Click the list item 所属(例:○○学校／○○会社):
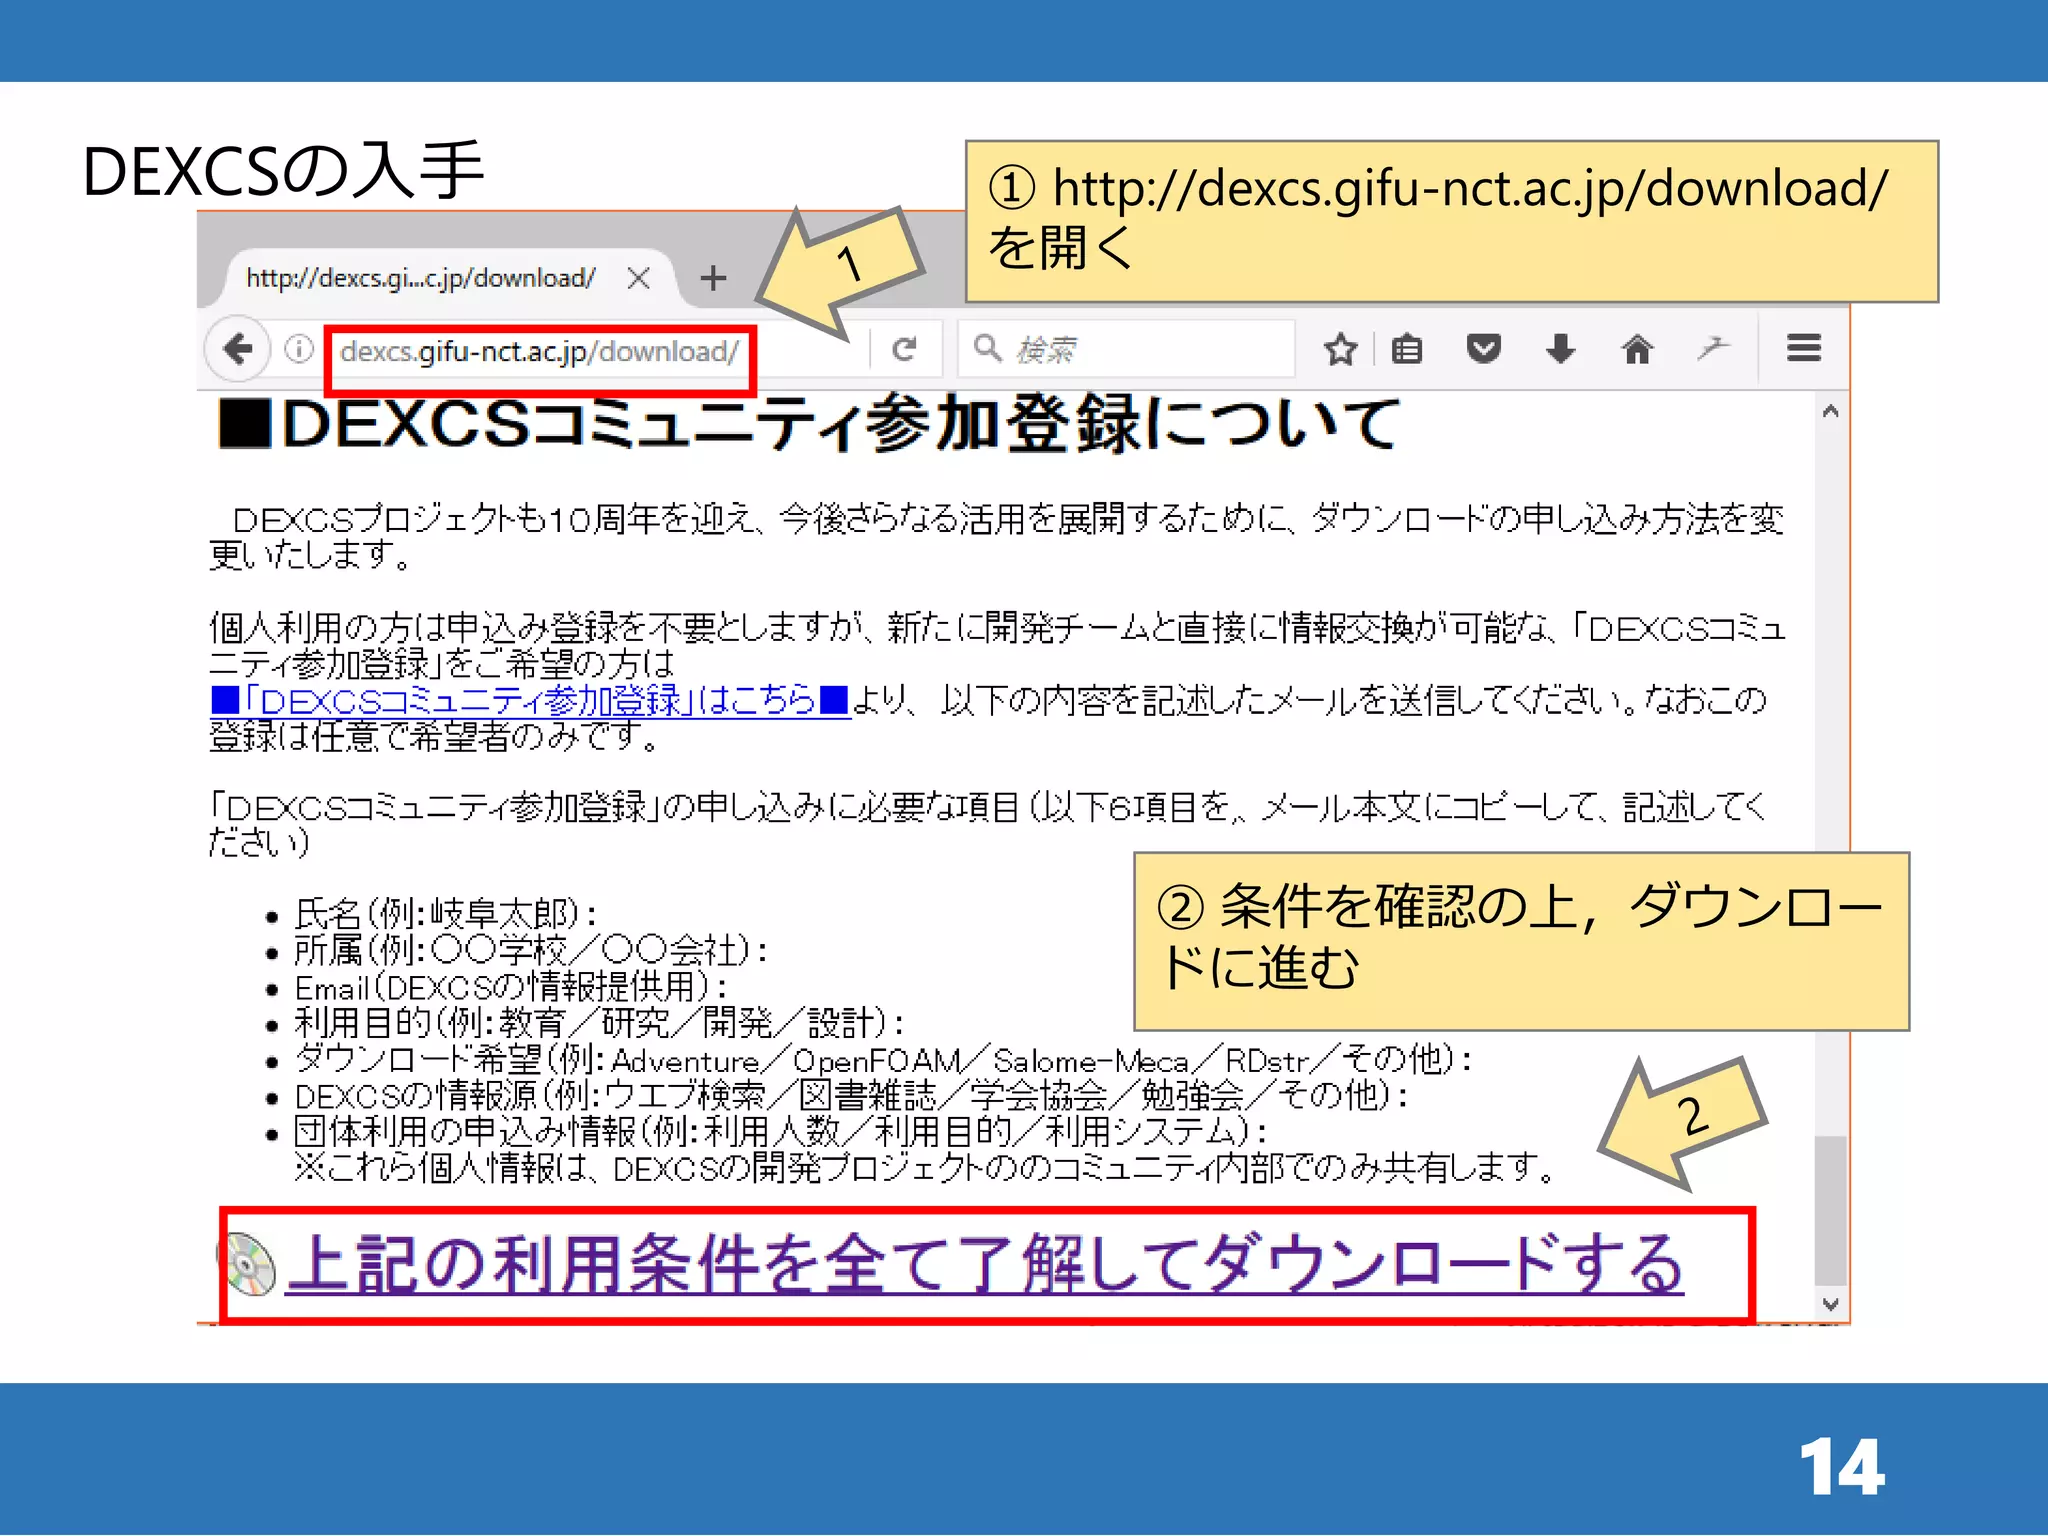Viewport: 2048px width, 1536px height. (531, 950)
